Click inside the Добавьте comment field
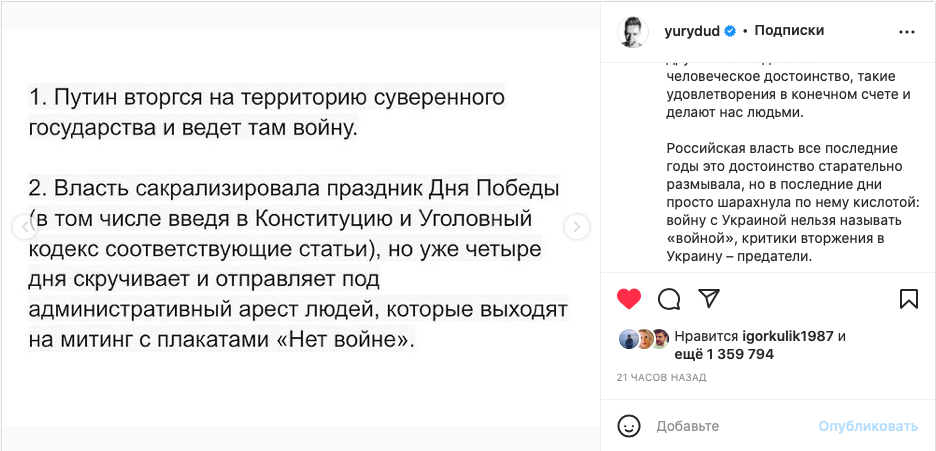 click(730, 426)
